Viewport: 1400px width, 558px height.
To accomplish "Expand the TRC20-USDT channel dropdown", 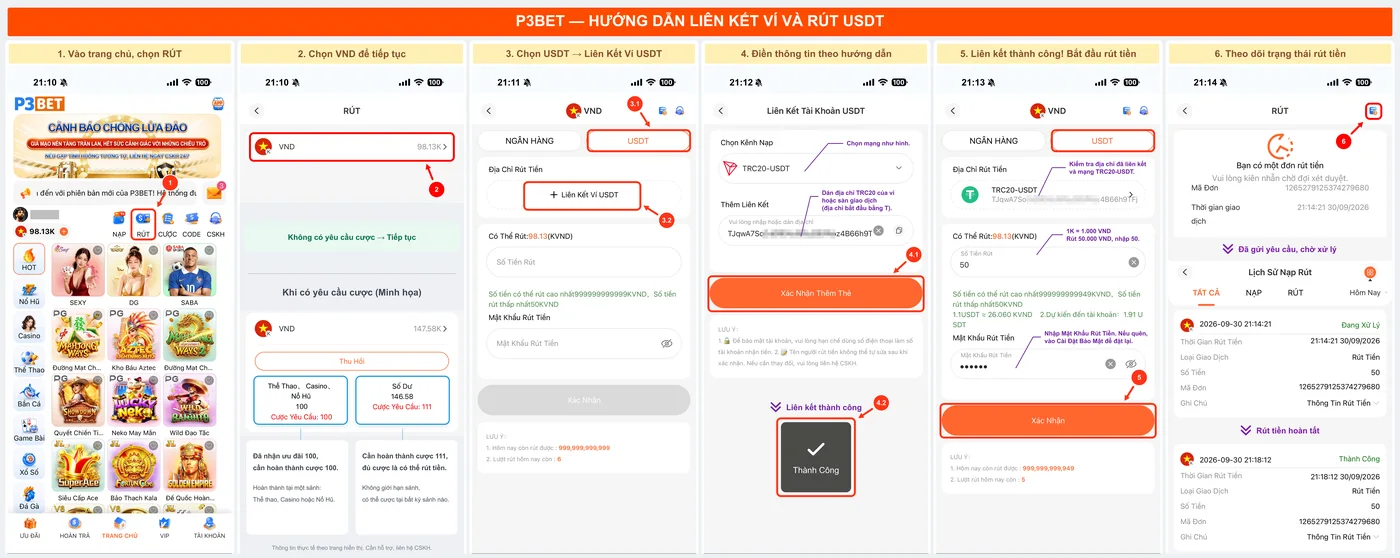I will [x=815, y=168].
